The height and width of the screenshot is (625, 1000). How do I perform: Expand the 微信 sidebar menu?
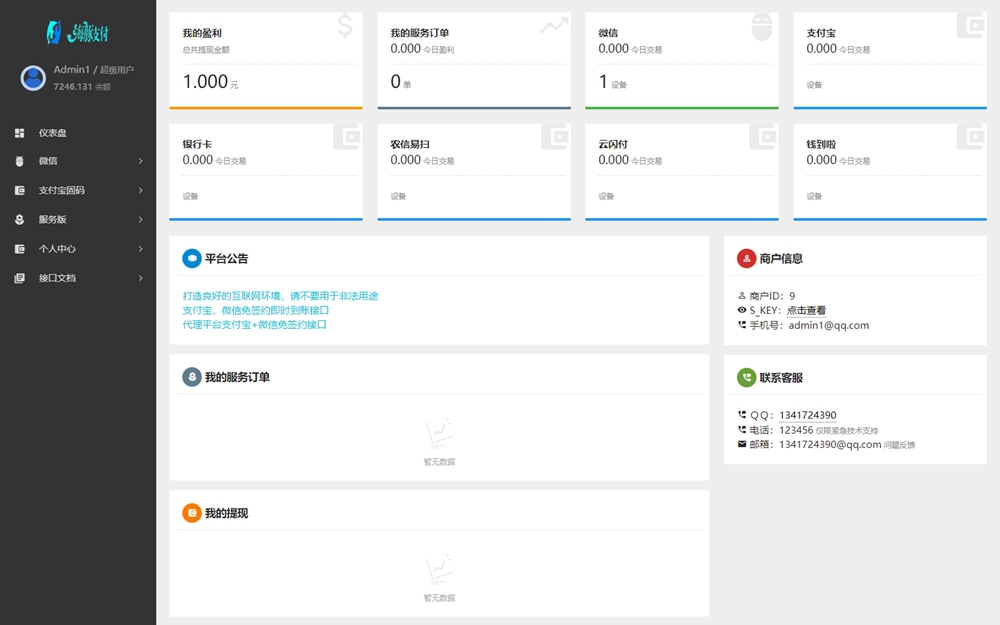pyautogui.click(x=78, y=161)
